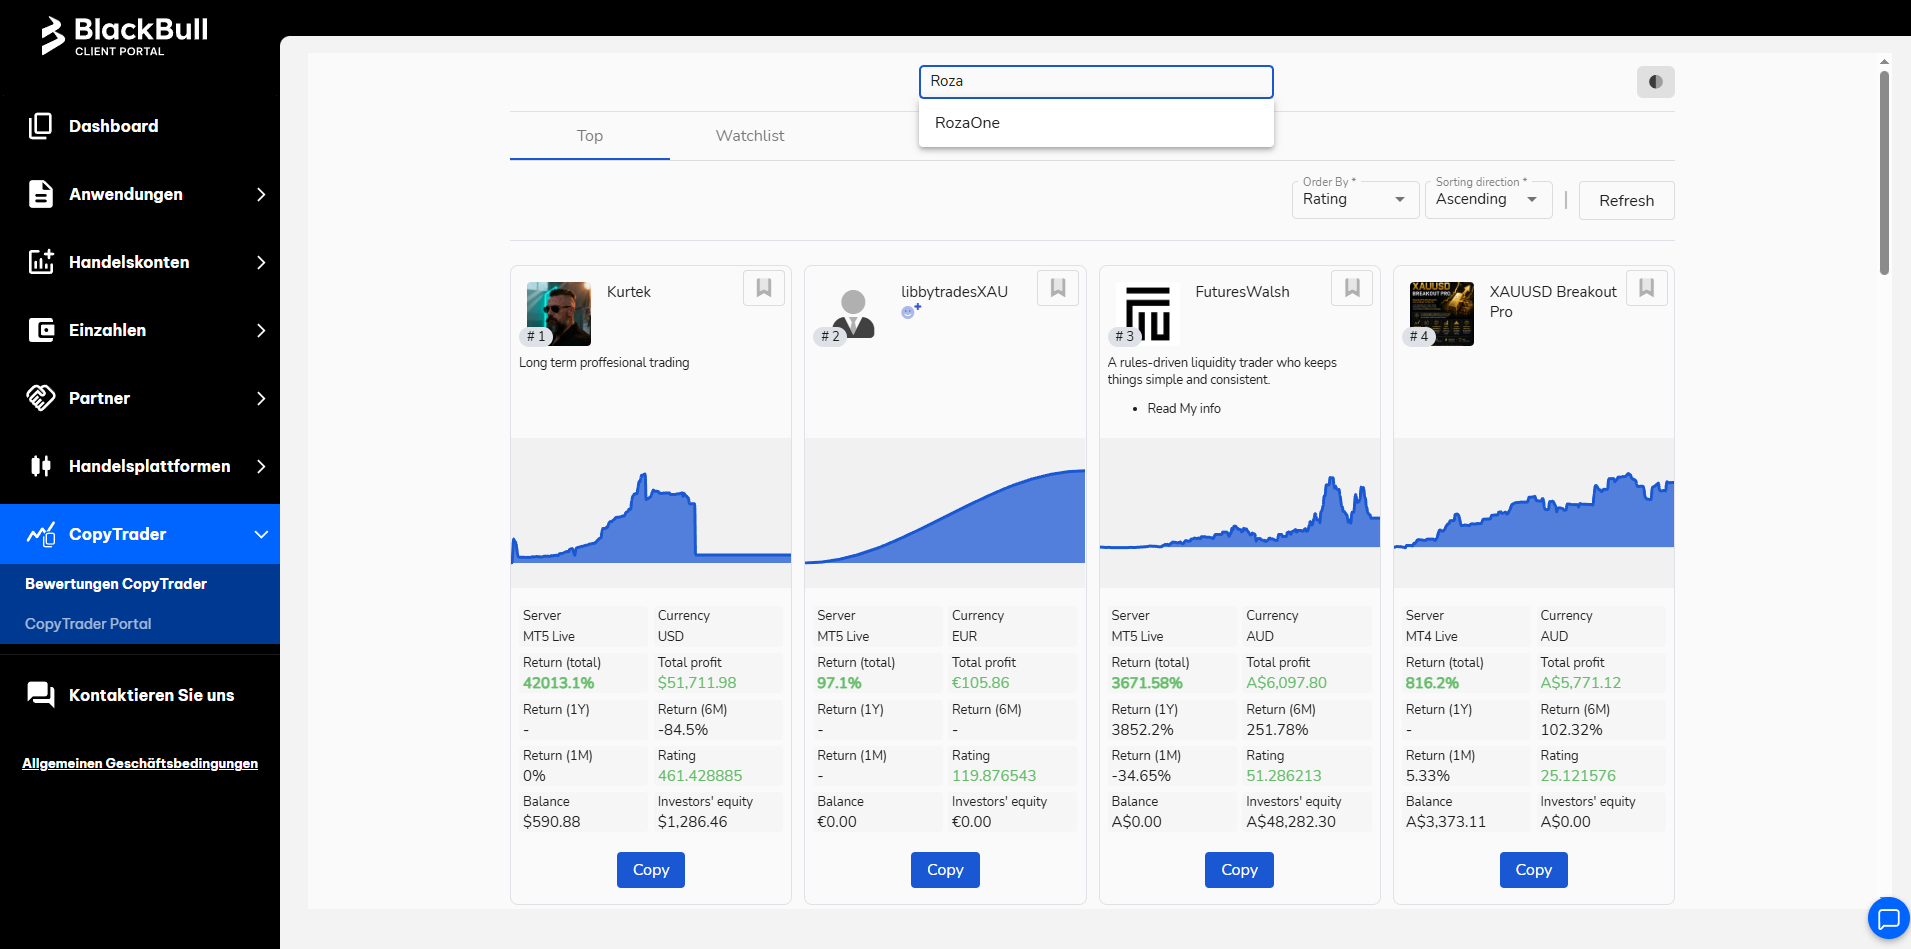Click the Kontaktieren Sie uns chat icon

tap(41, 695)
